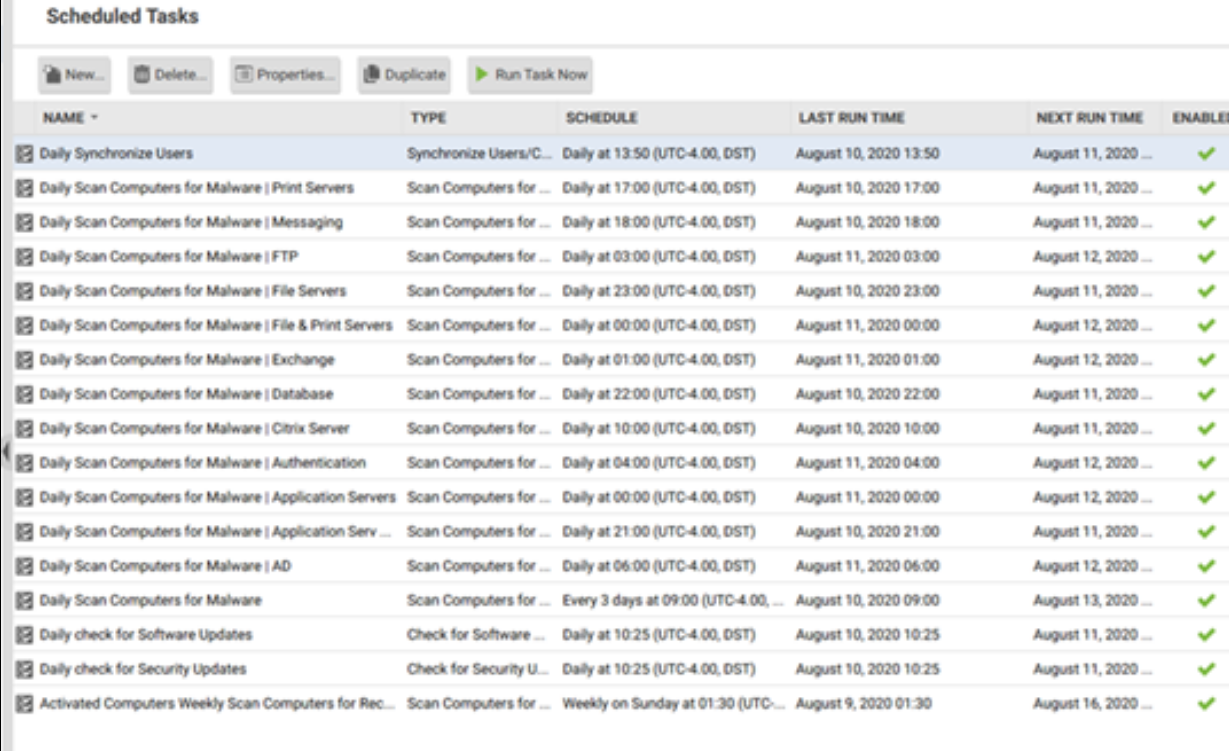Click enabled checkmark of Exchange scan row
The image size is (1229, 751).
tap(1206, 360)
